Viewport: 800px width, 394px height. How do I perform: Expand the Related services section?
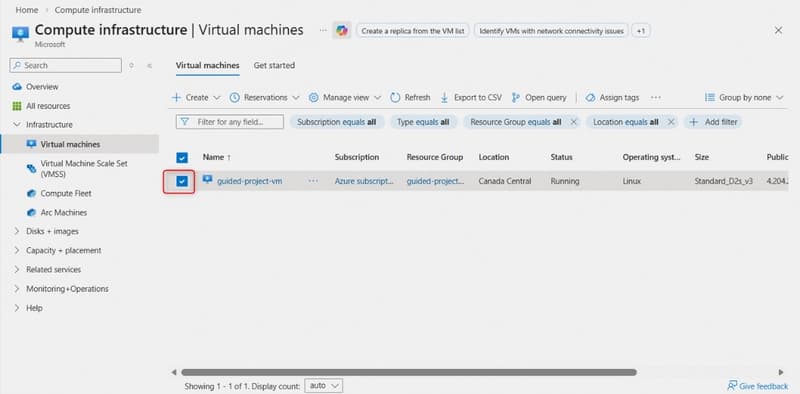click(x=17, y=269)
